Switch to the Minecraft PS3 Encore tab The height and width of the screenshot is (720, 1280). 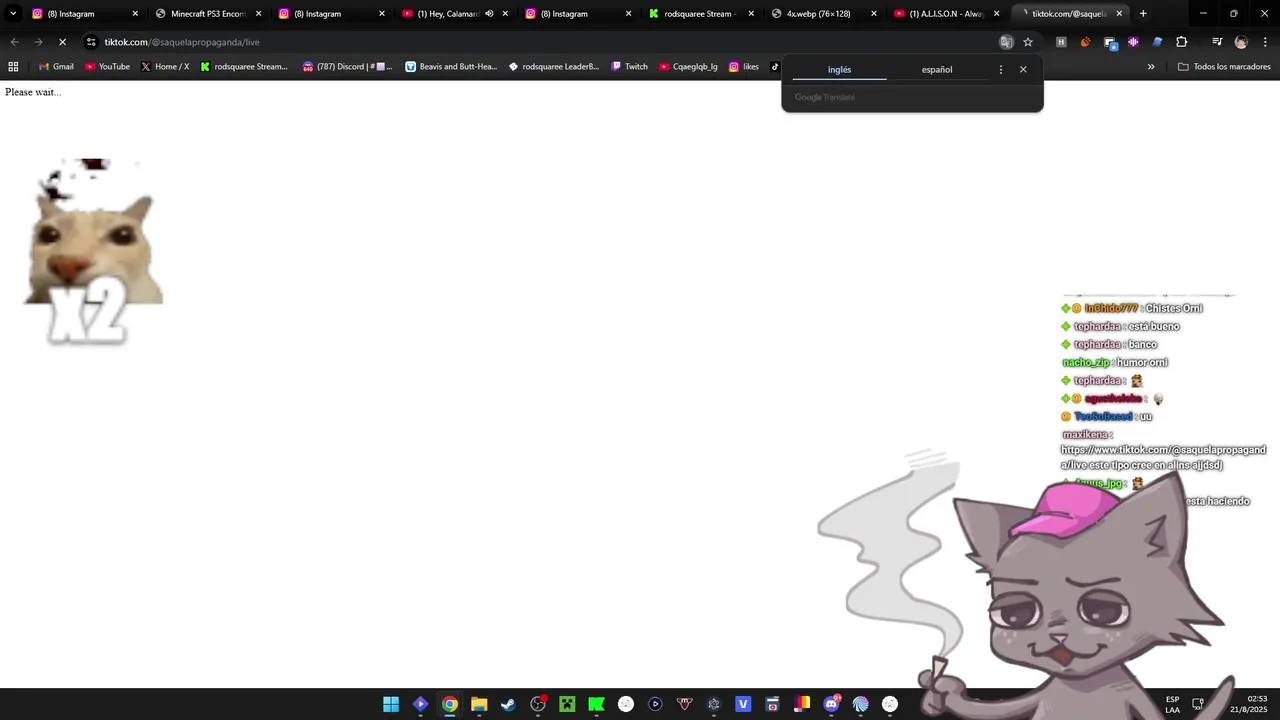[x=208, y=14]
